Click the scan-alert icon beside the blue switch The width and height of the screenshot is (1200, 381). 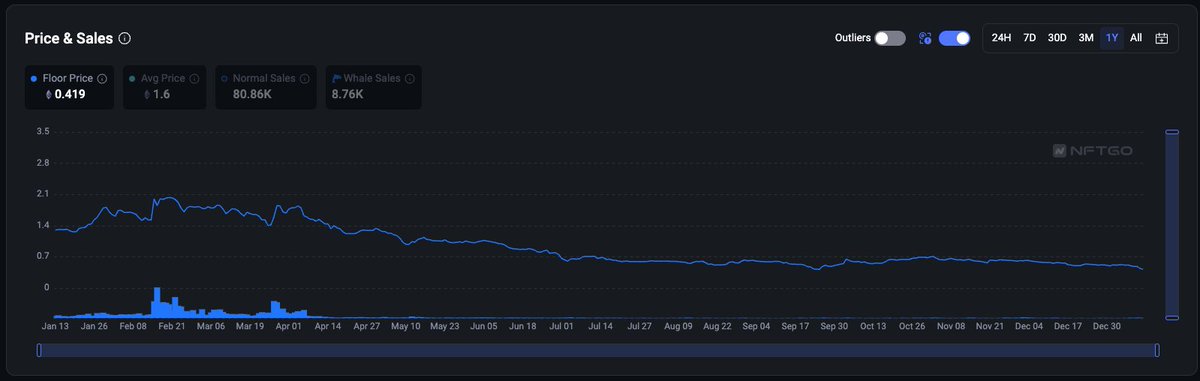pos(925,38)
